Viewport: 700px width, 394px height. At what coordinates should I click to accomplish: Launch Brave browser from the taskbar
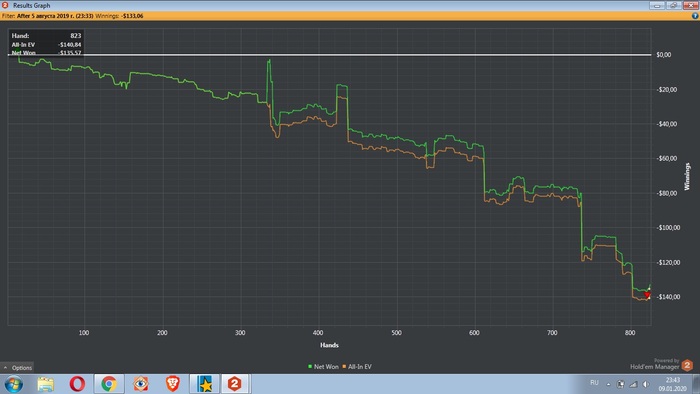tap(173, 384)
